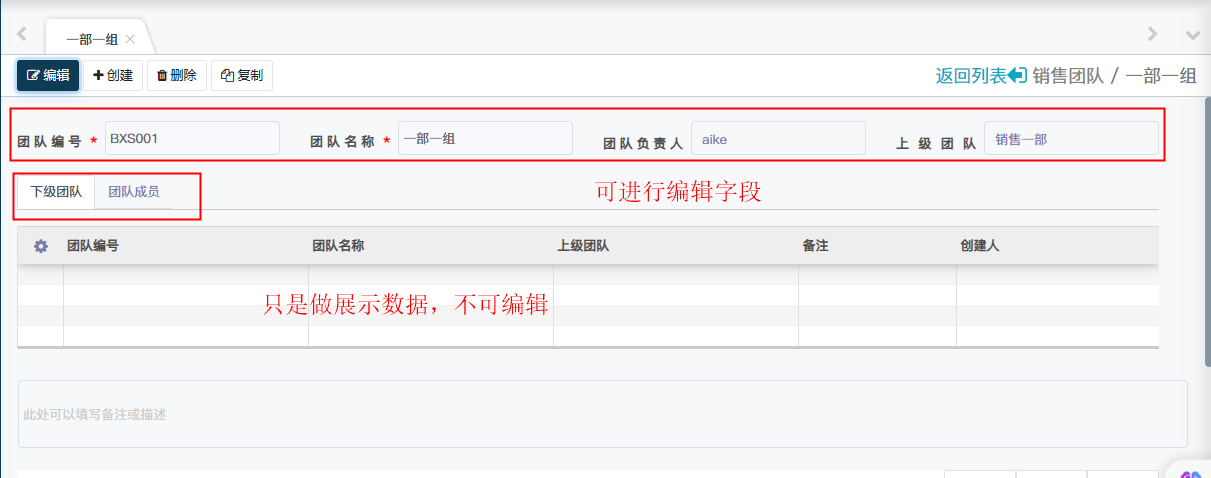Click the 删除 (Delete) trash button

tap(177, 76)
